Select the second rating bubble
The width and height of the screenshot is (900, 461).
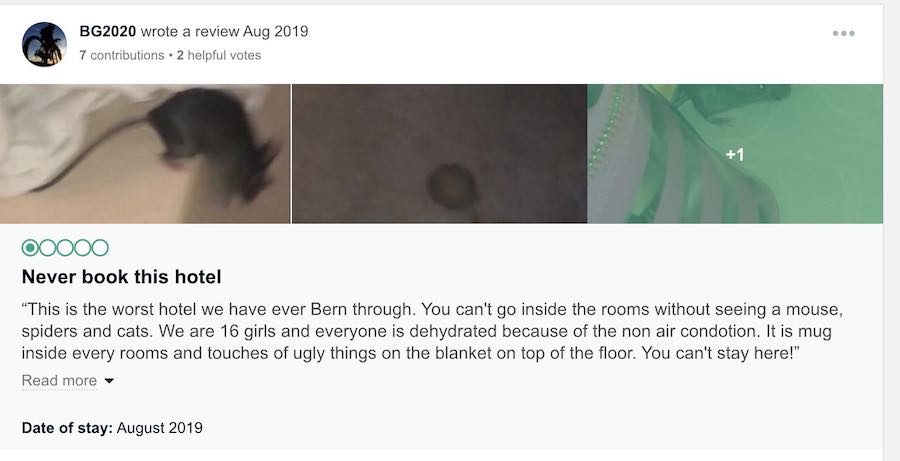(48, 247)
